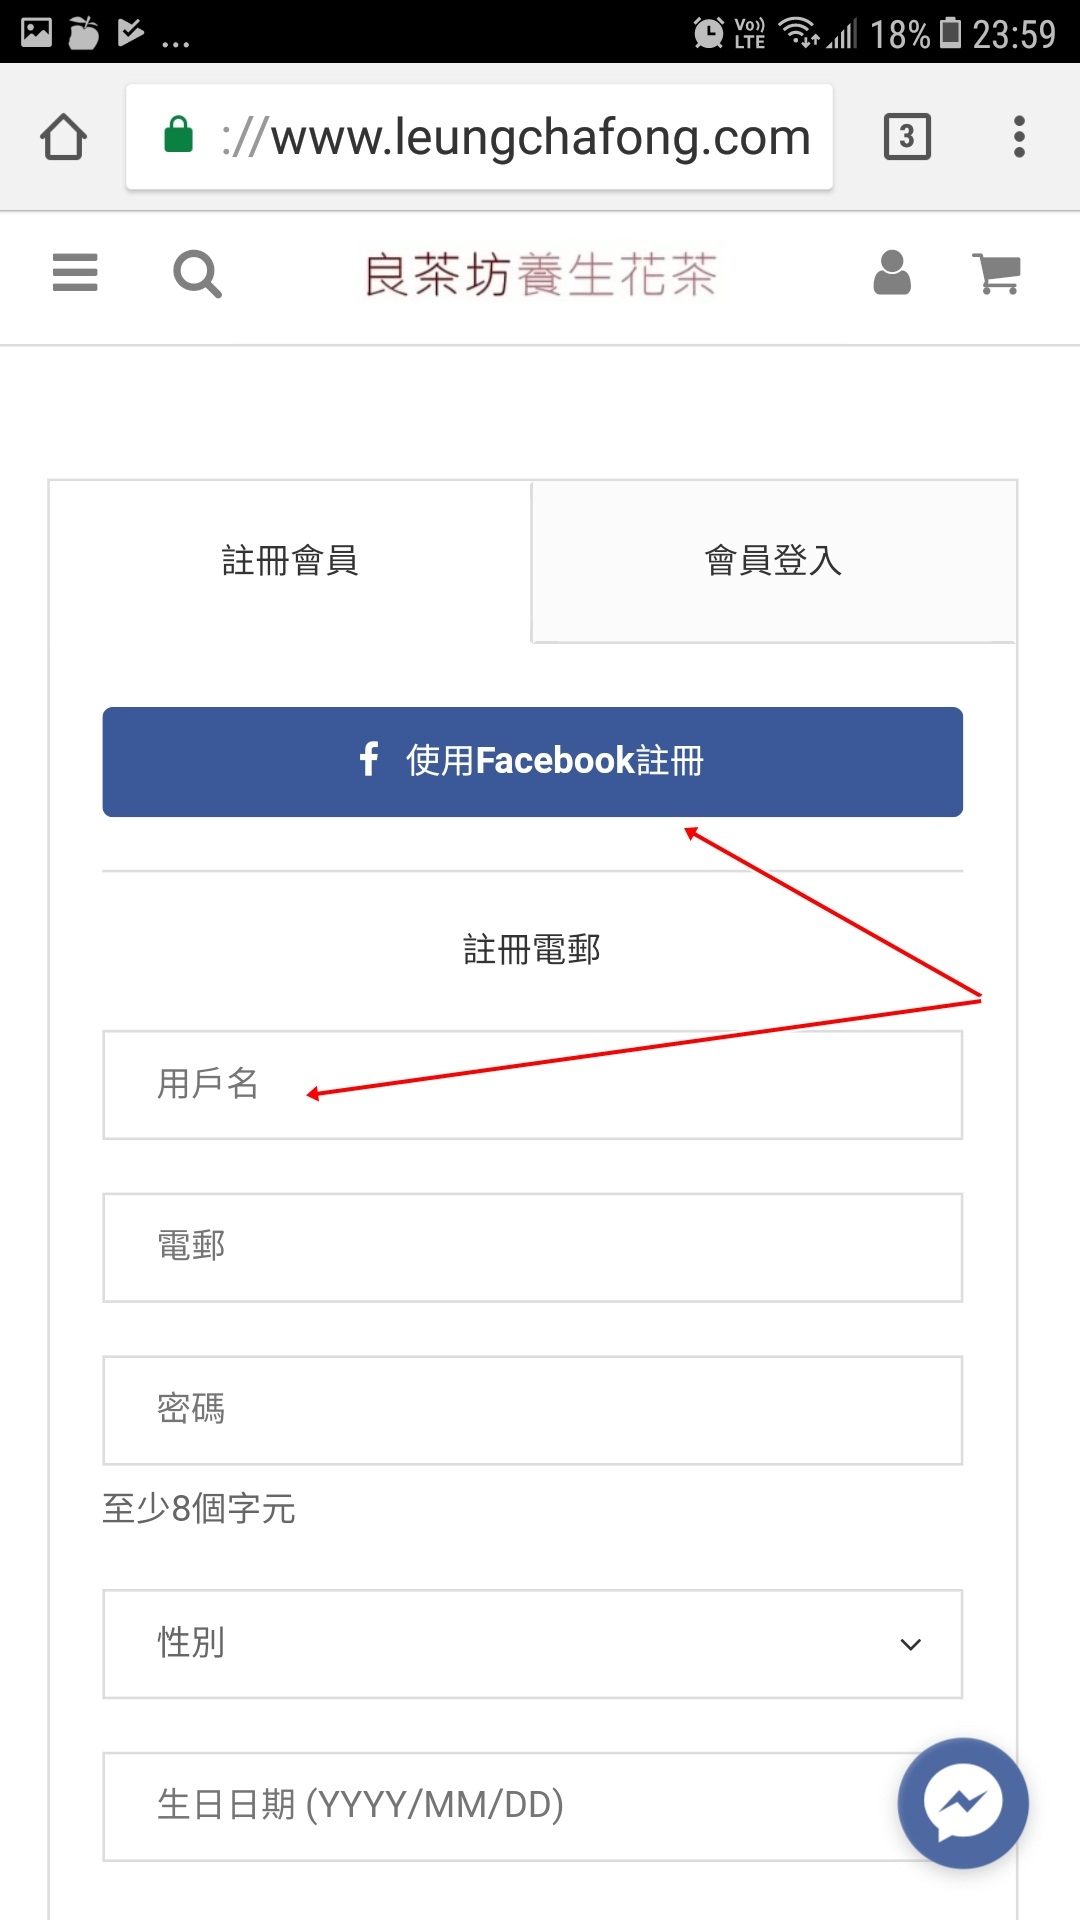Register using the Facebook button
Screen dimensions: 1080x1920
pos(532,762)
